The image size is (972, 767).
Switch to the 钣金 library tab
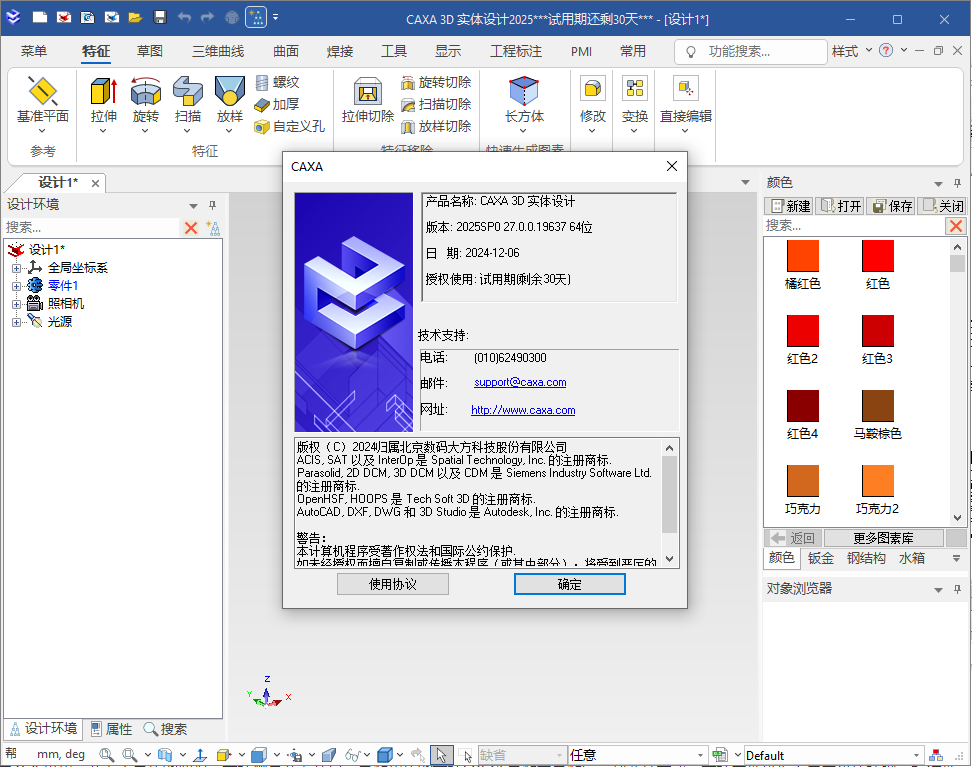click(x=821, y=558)
